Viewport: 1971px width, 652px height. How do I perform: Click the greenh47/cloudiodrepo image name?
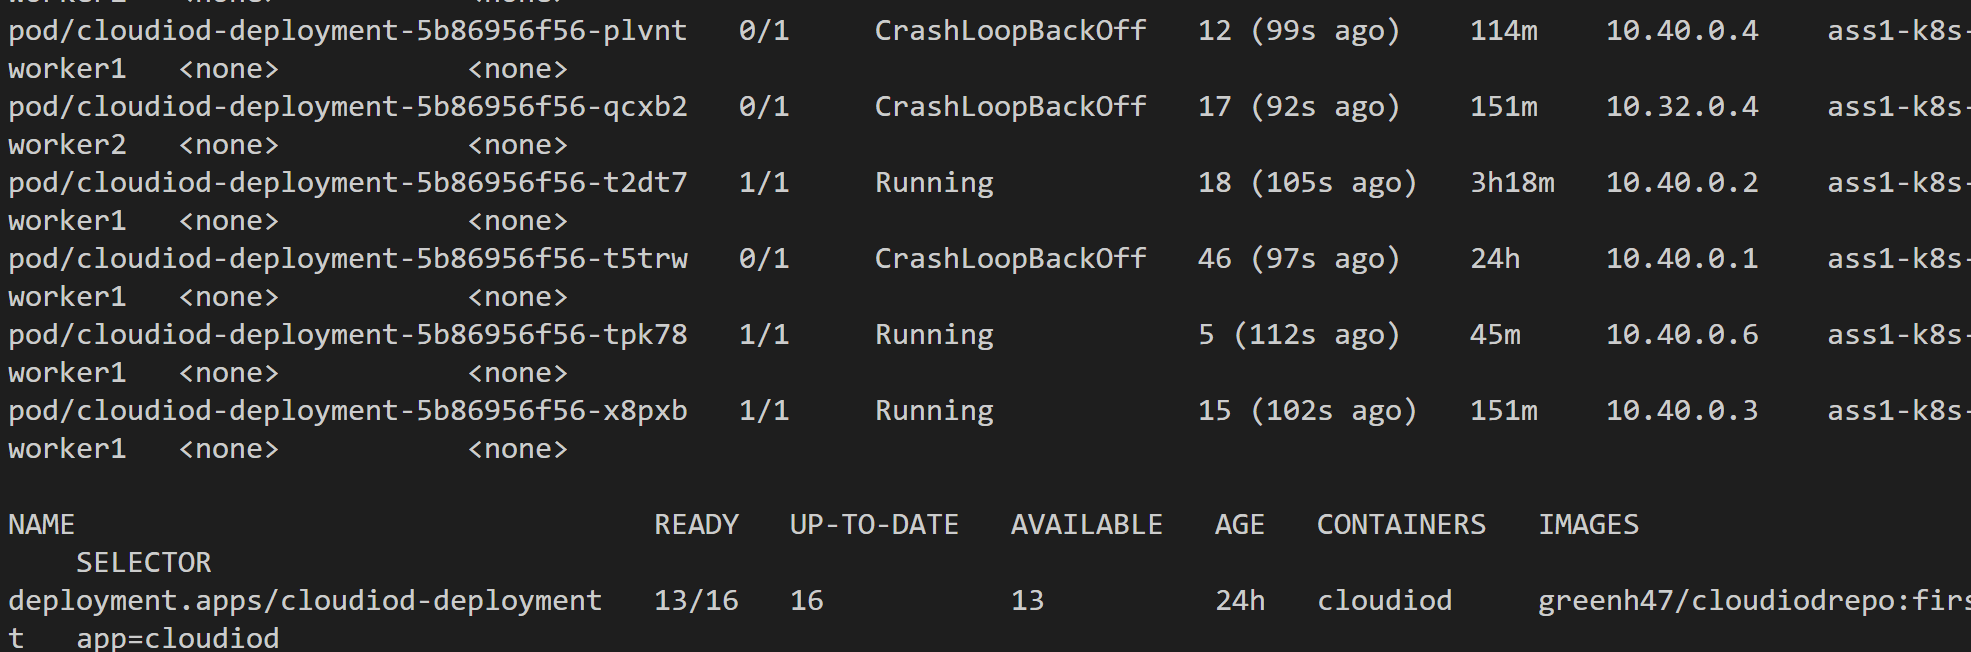1750,601
